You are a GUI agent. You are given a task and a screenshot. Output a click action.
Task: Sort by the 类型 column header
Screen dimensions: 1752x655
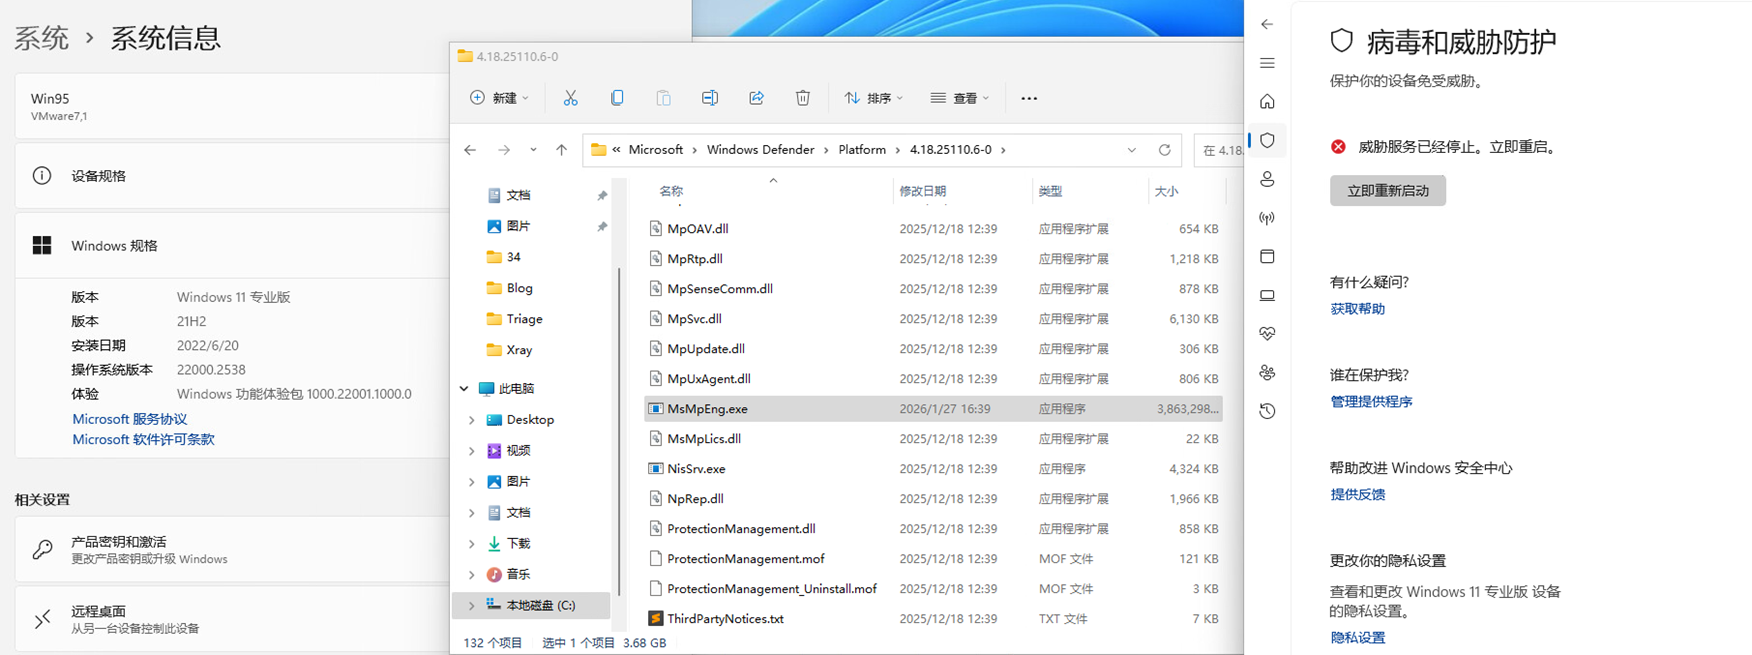1050,191
